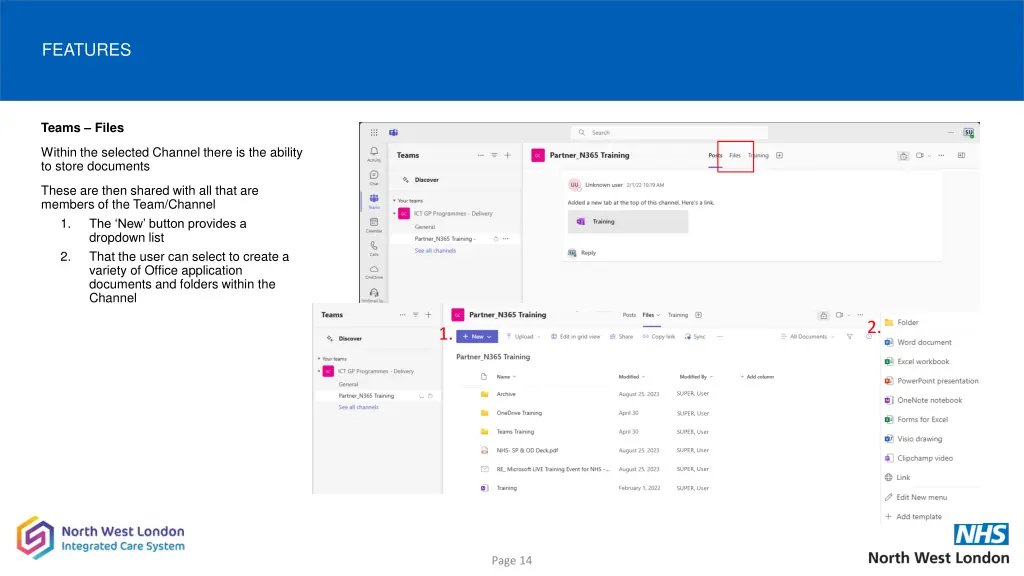Open Calls in the Teams app rail
1024x576 pixels.
(374, 248)
